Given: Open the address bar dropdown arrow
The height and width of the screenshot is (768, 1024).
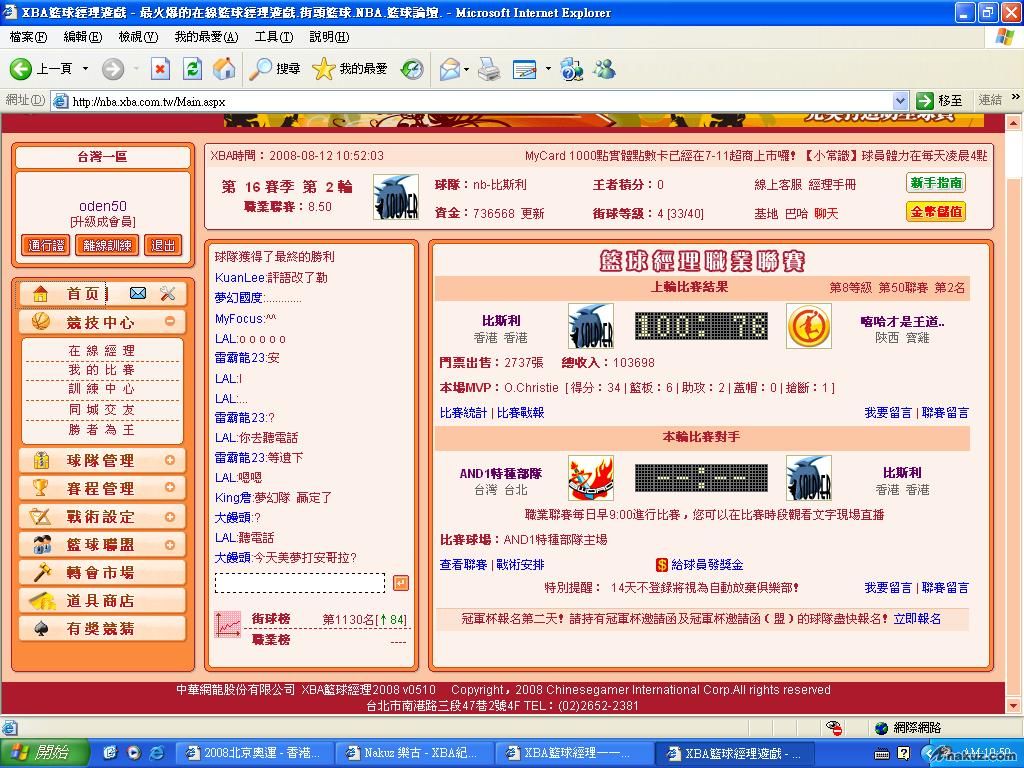Looking at the screenshot, I should [x=900, y=101].
